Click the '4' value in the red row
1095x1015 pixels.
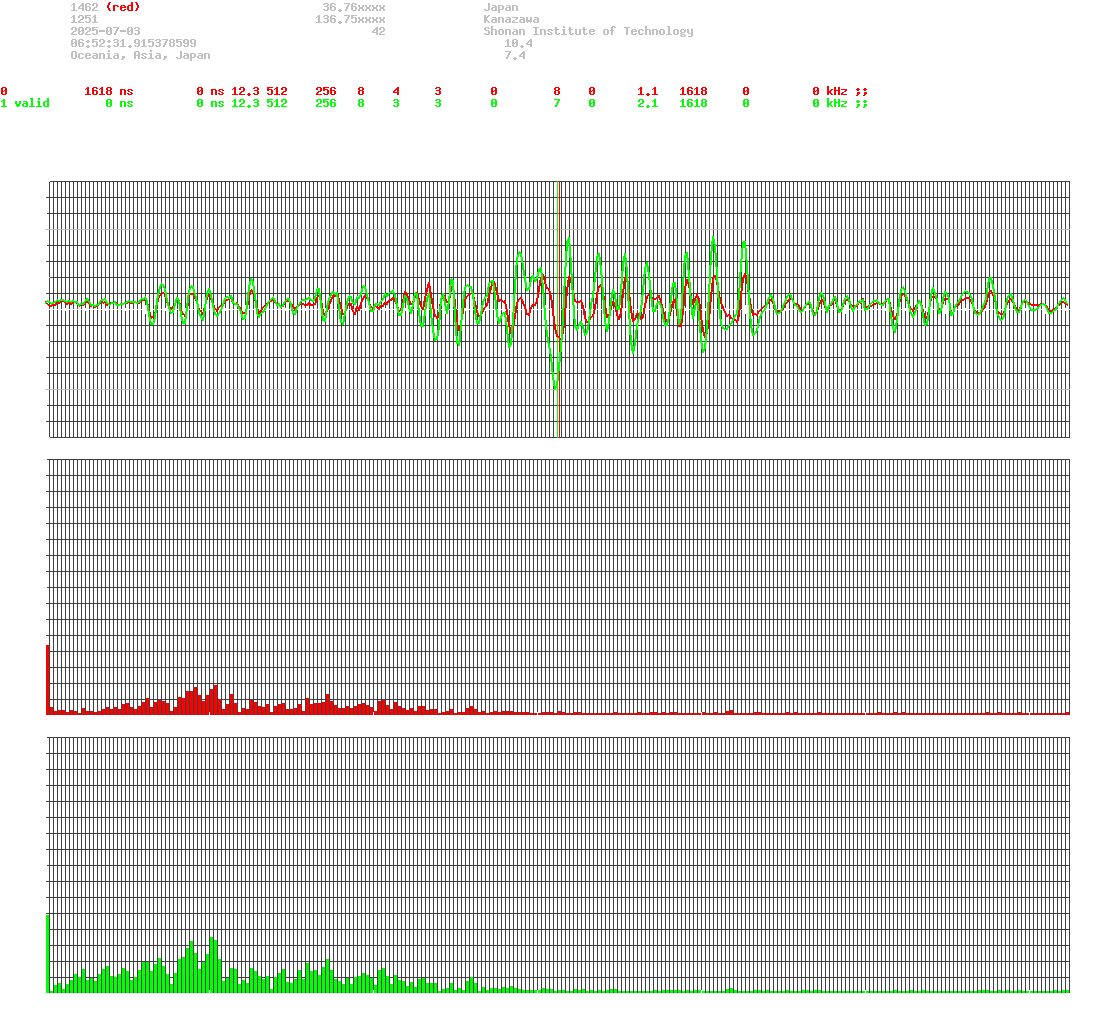click(396, 91)
